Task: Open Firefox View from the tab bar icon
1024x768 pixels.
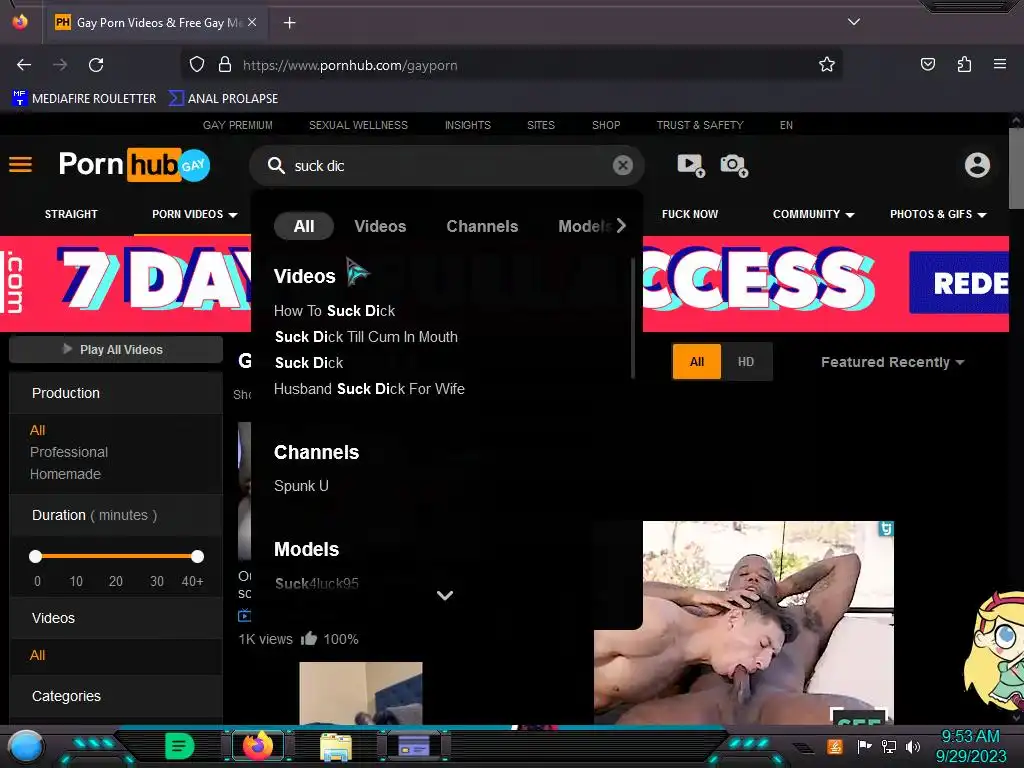Action: (x=20, y=22)
